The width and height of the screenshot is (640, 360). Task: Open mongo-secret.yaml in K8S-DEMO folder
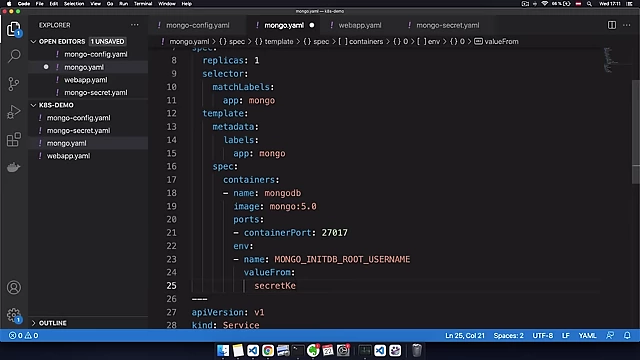click(78, 131)
